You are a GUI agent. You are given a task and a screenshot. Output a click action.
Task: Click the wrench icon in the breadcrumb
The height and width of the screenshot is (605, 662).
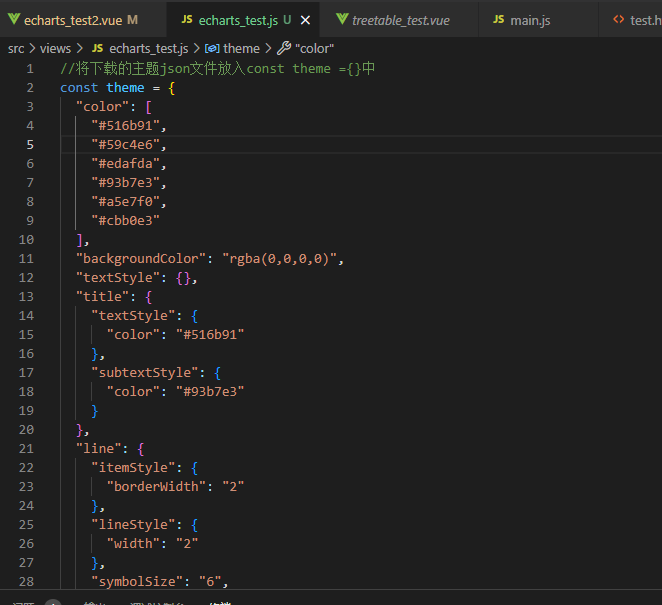coord(284,48)
